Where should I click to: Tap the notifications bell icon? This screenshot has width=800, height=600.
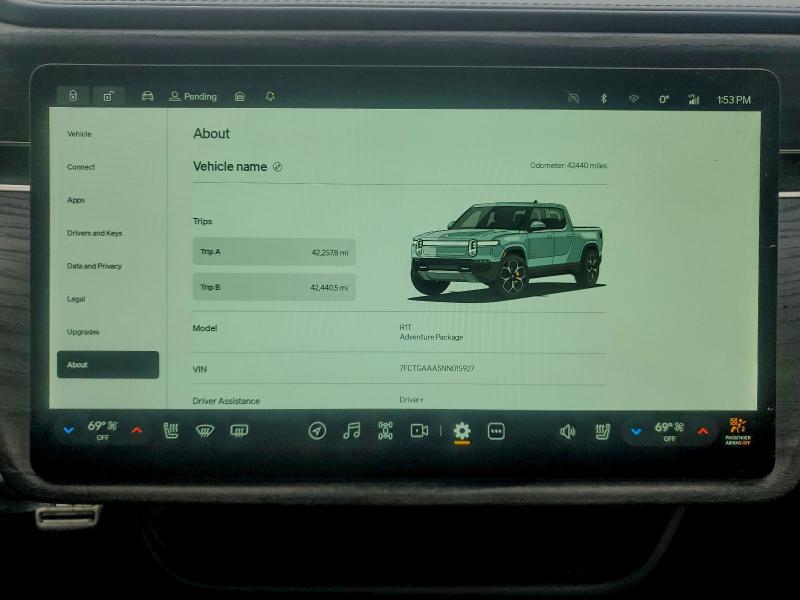pos(270,97)
